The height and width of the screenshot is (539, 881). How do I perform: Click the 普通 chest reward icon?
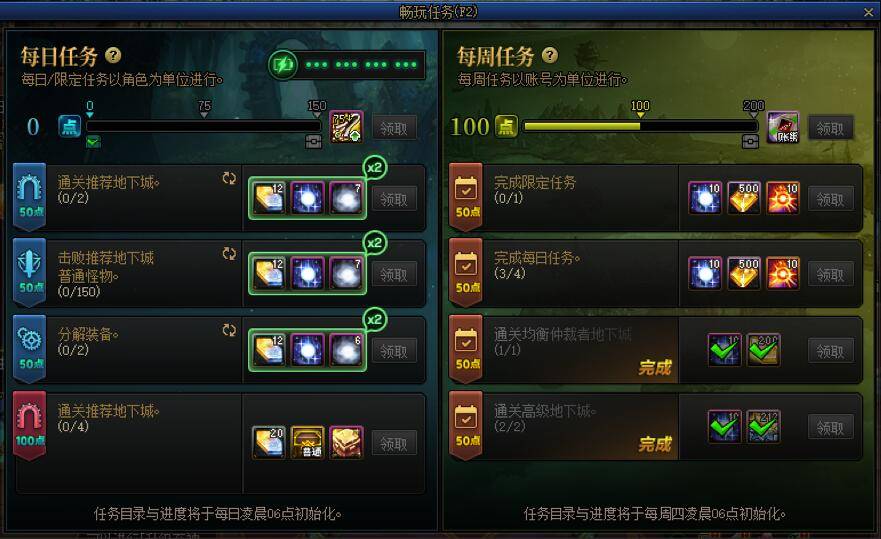[307, 442]
